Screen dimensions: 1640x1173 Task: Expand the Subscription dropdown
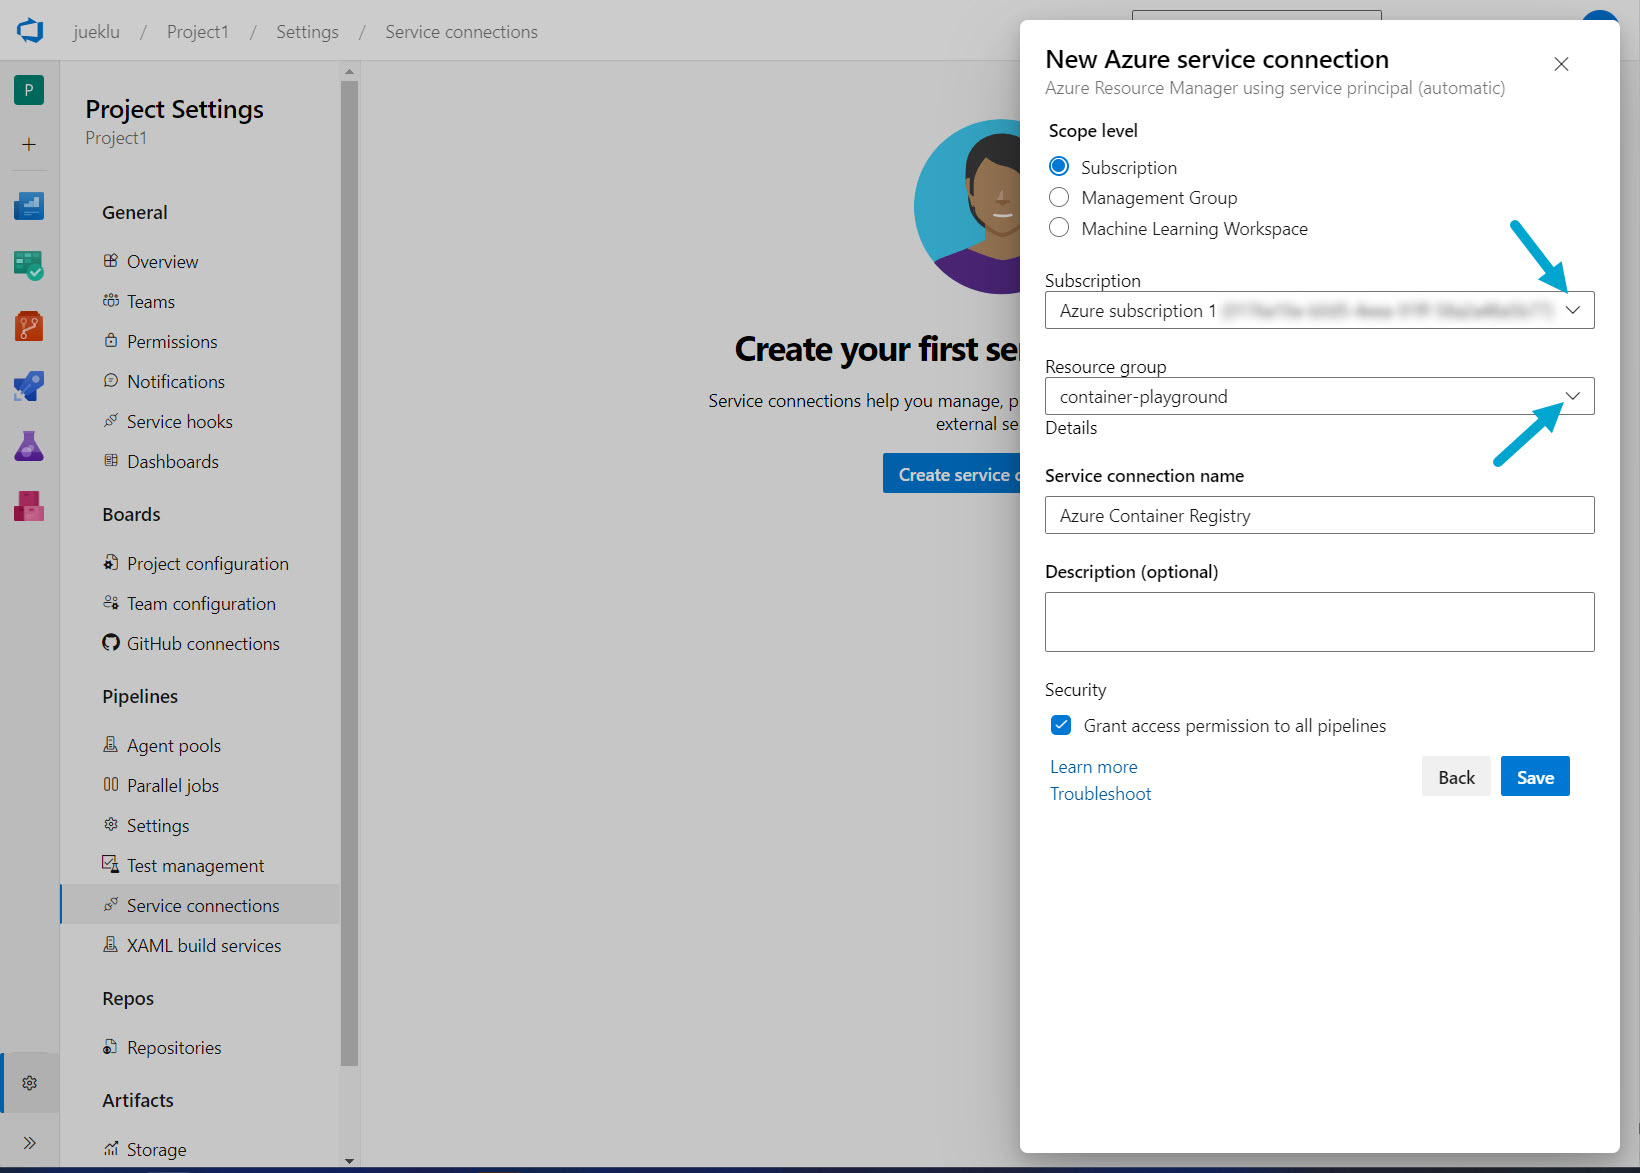tap(1572, 310)
